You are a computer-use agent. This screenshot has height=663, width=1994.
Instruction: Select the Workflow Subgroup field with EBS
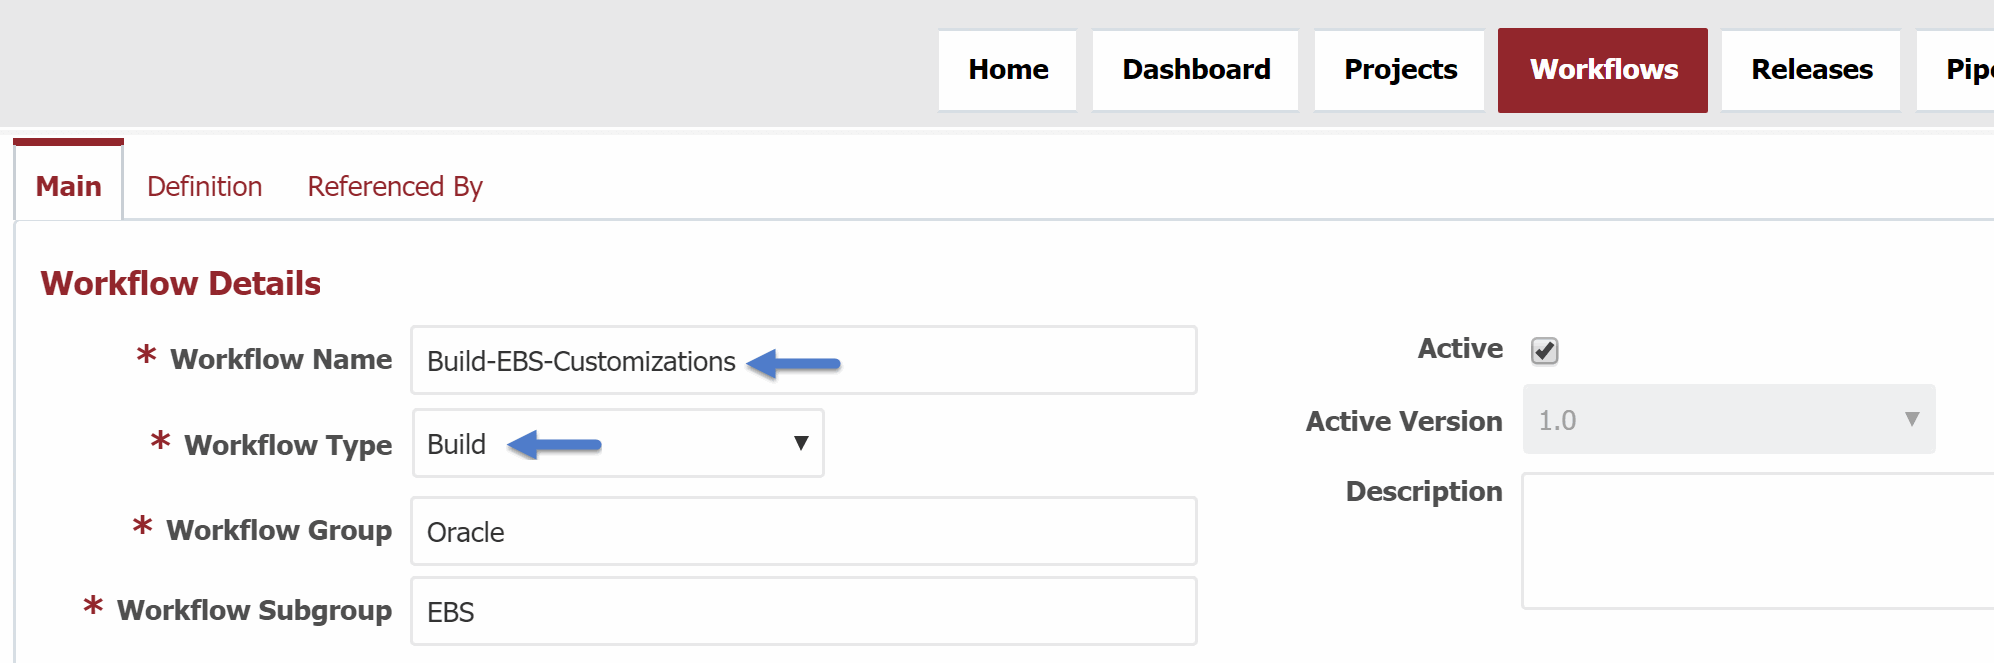[804, 611]
